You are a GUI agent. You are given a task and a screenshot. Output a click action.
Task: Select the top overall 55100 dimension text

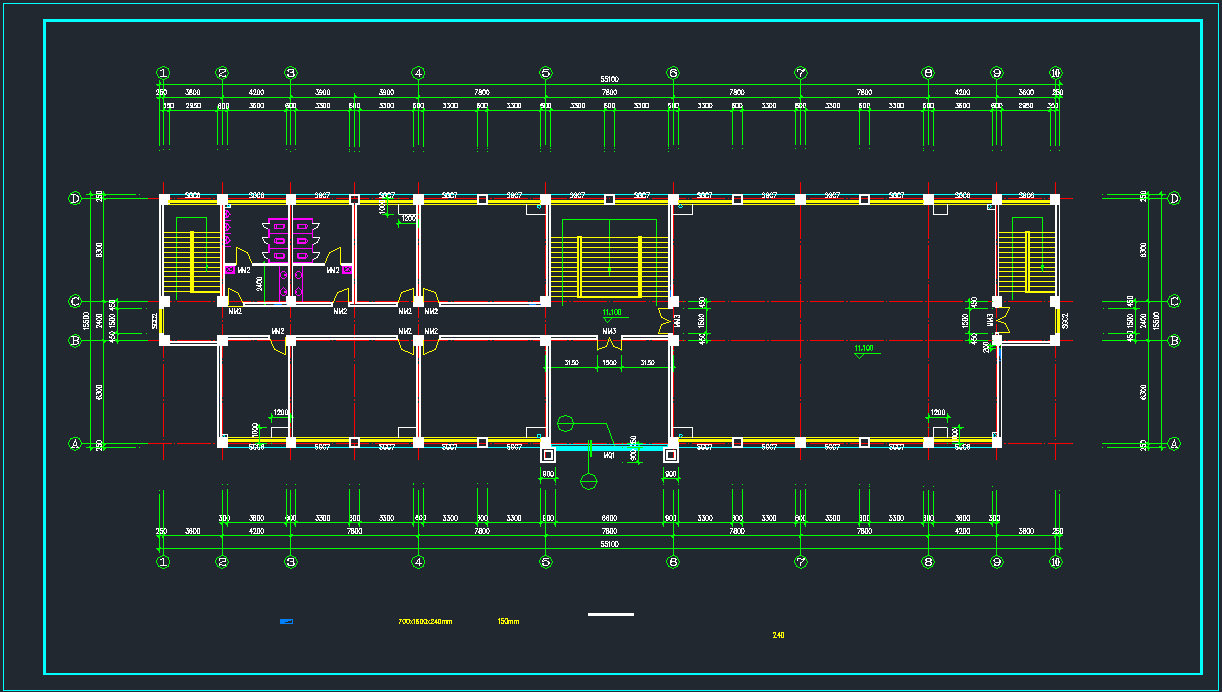tap(609, 79)
